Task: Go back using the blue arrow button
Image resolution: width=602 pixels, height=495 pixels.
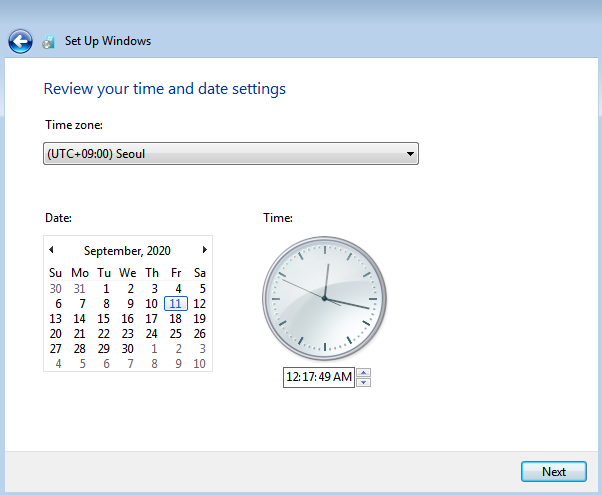Action: (x=20, y=41)
